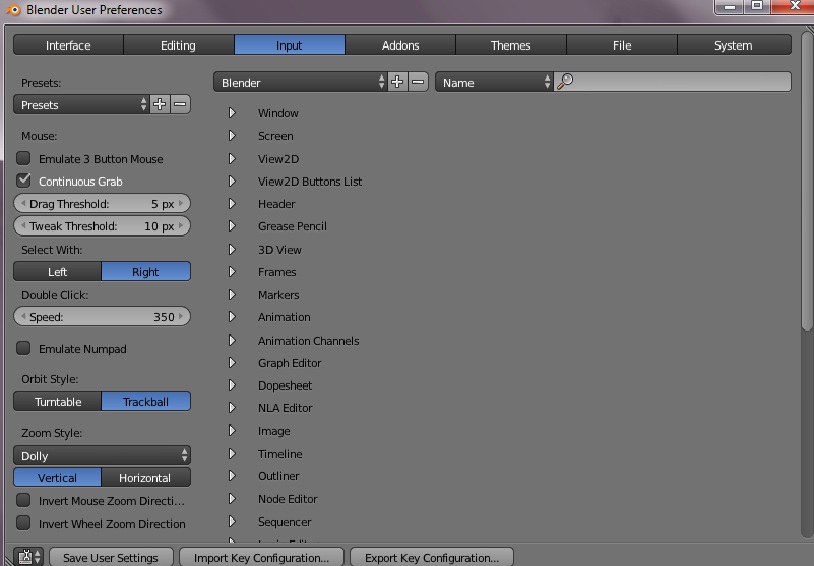Set orbit style to Trackball
814x566 pixels.
(x=146, y=401)
